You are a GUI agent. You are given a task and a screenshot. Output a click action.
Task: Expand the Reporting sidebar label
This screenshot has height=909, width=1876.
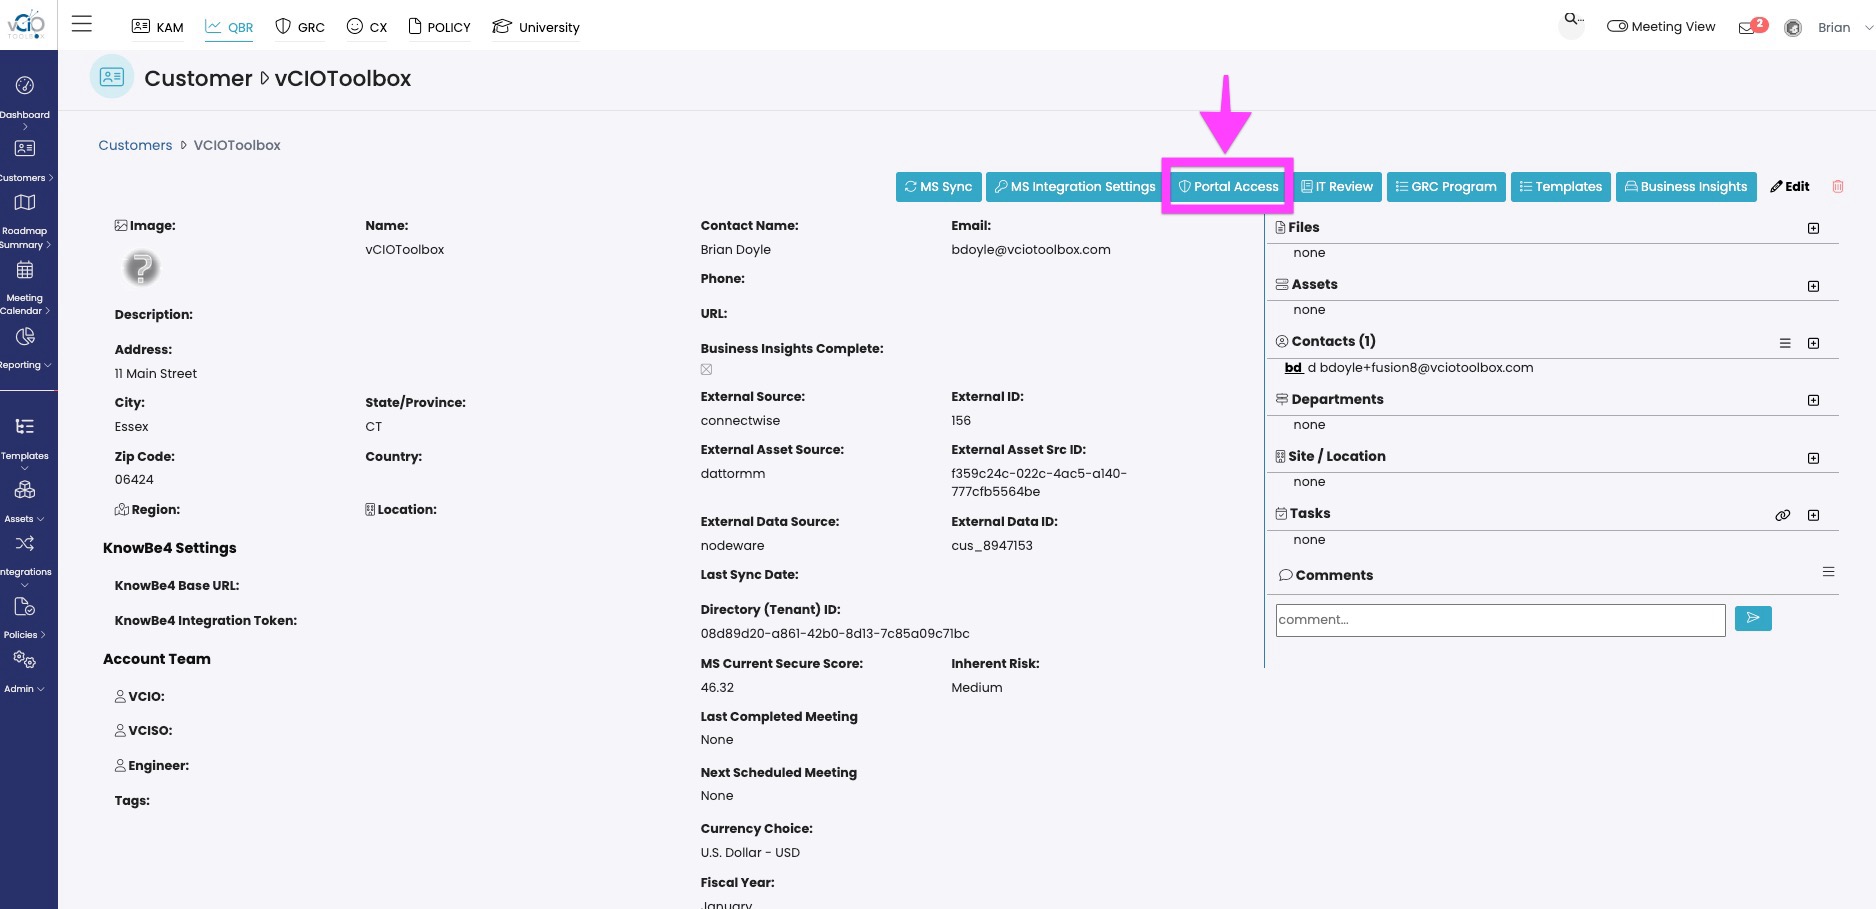point(25,365)
